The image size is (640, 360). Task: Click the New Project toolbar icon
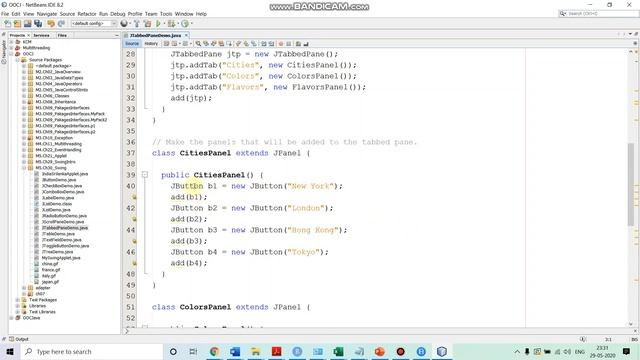(x=18, y=24)
